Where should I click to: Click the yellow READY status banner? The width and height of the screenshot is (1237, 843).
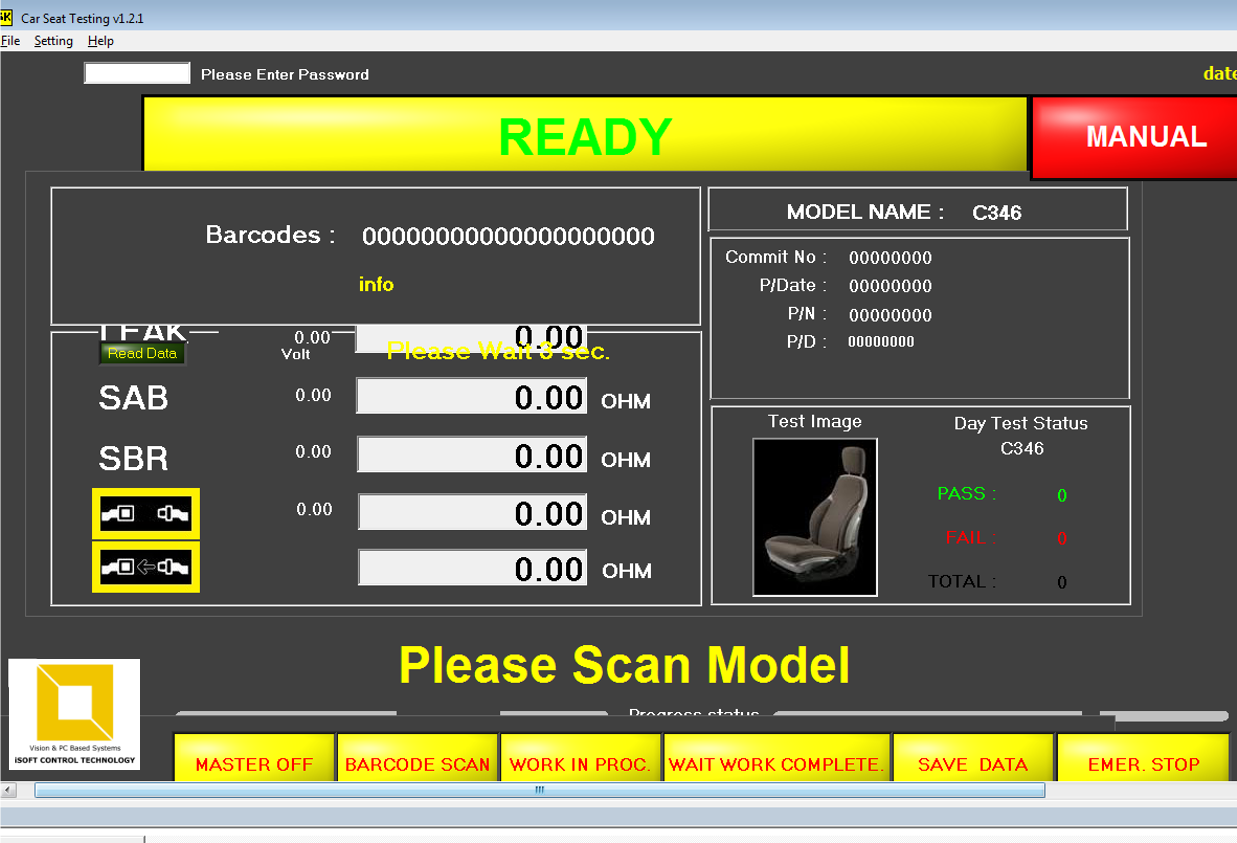click(x=585, y=137)
